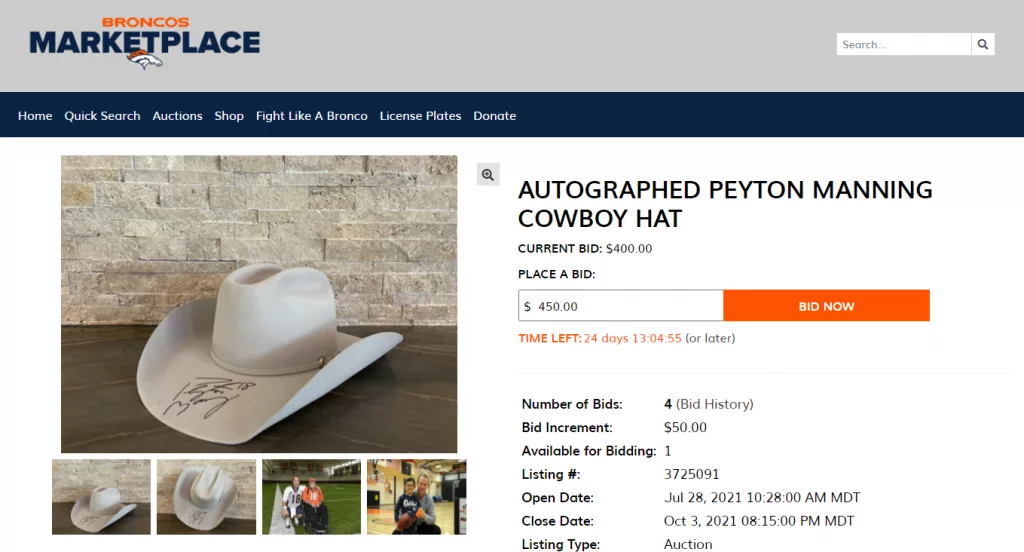Click the orange BID NOW button
The width and height of the screenshot is (1024, 552).
coord(826,306)
